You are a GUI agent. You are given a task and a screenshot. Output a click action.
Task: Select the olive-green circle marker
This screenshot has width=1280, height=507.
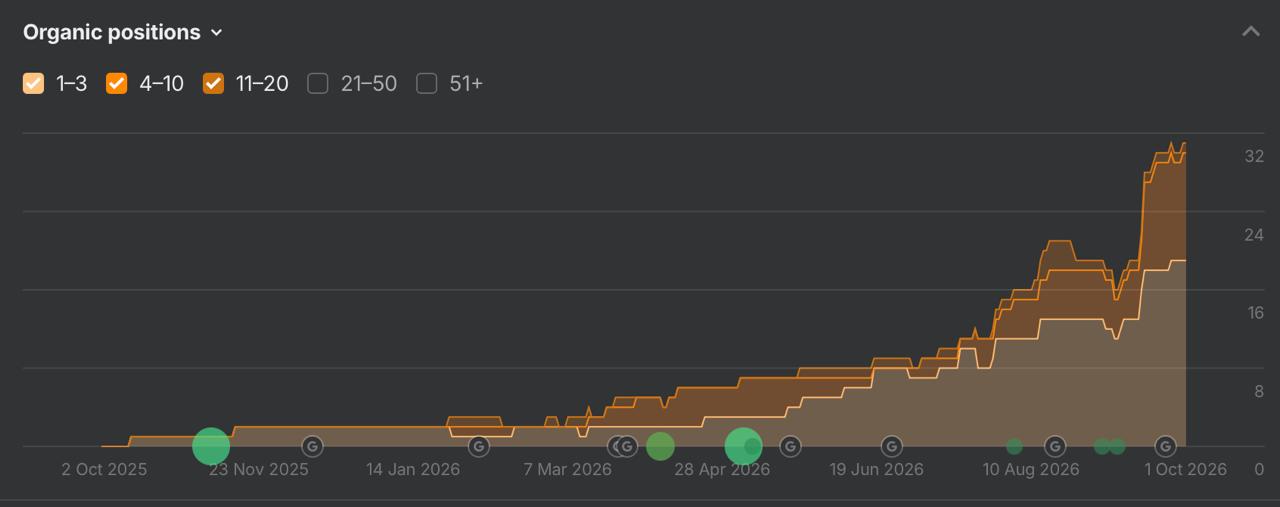coord(660,446)
